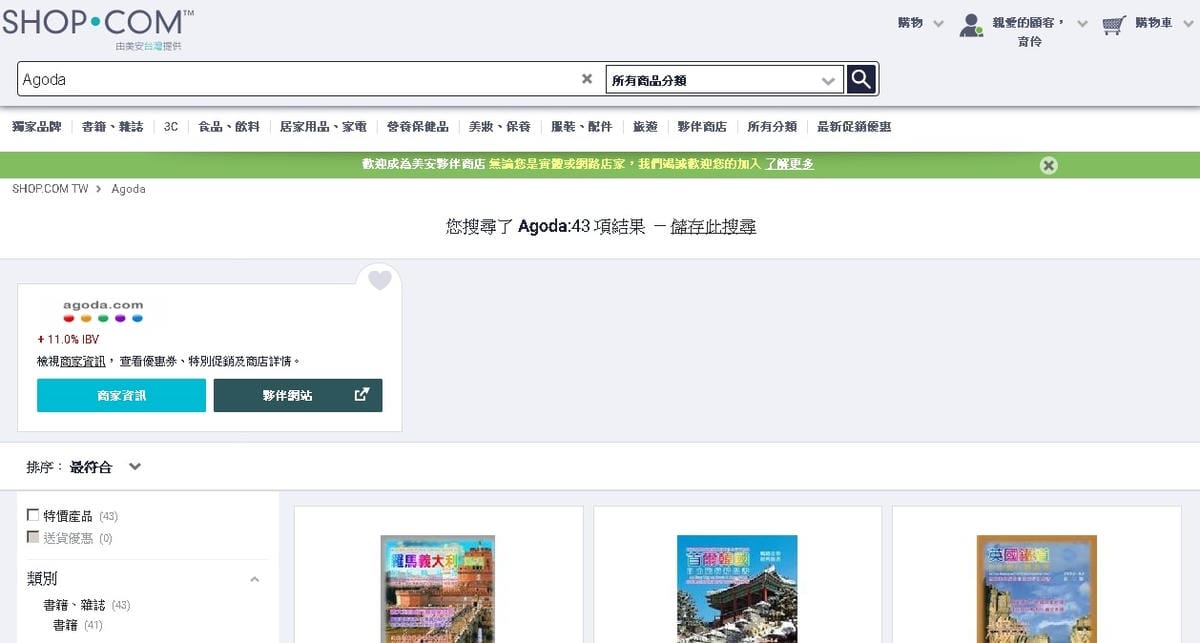Open the 最新促銷優惠 menu

[854, 127]
